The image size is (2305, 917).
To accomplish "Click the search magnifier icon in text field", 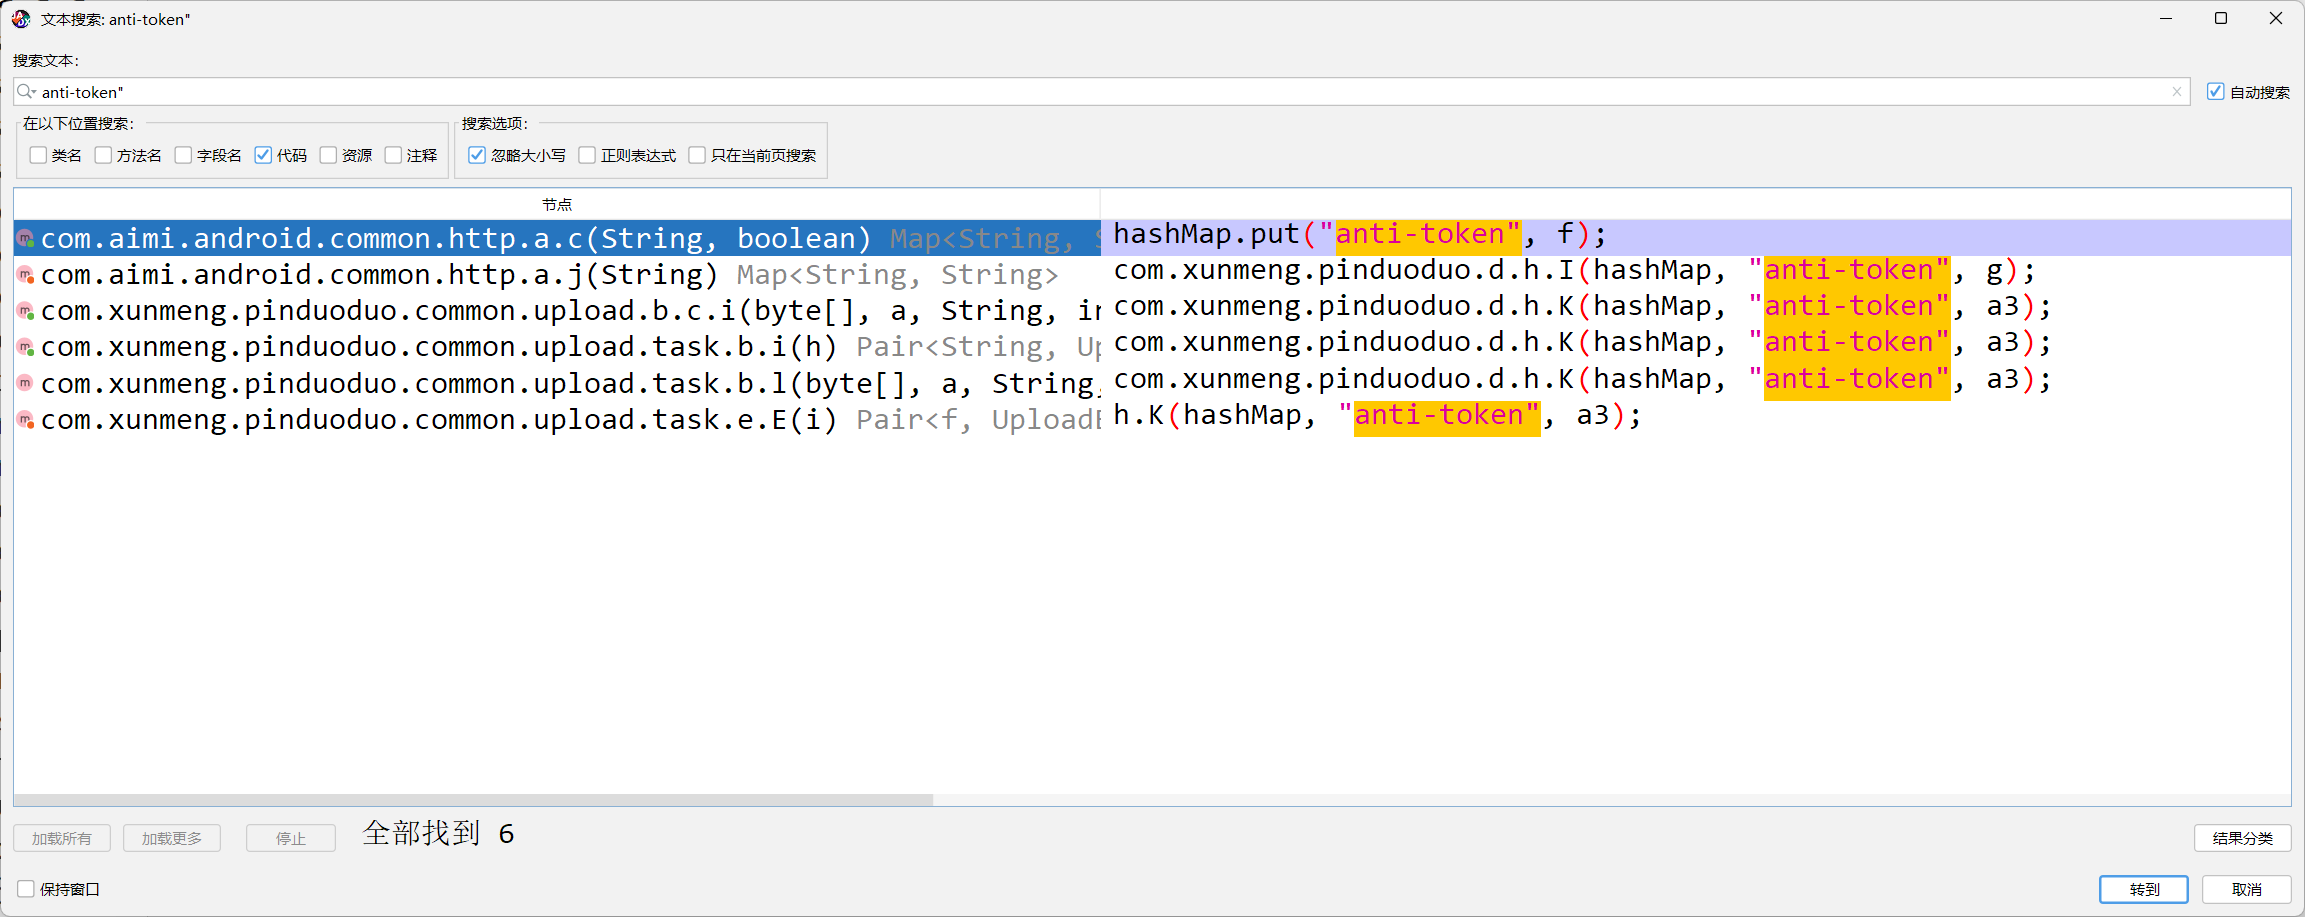I will click(x=26, y=92).
